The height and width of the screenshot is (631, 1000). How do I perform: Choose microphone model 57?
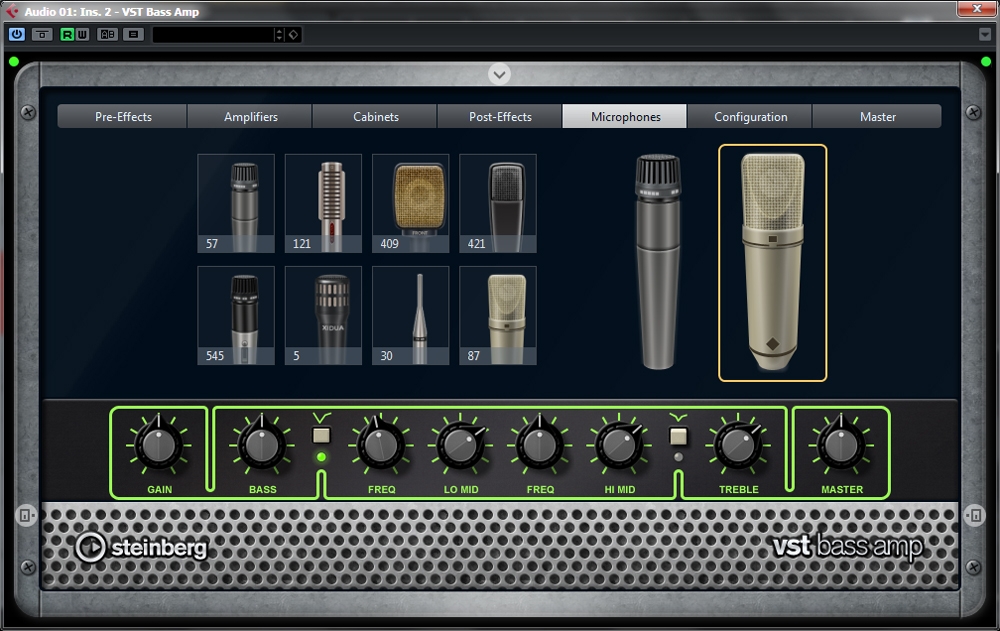tap(236, 204)
